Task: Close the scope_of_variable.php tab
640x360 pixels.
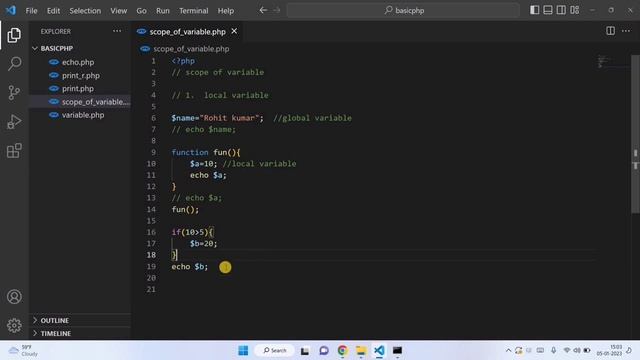Action: [x=234, y=31]
